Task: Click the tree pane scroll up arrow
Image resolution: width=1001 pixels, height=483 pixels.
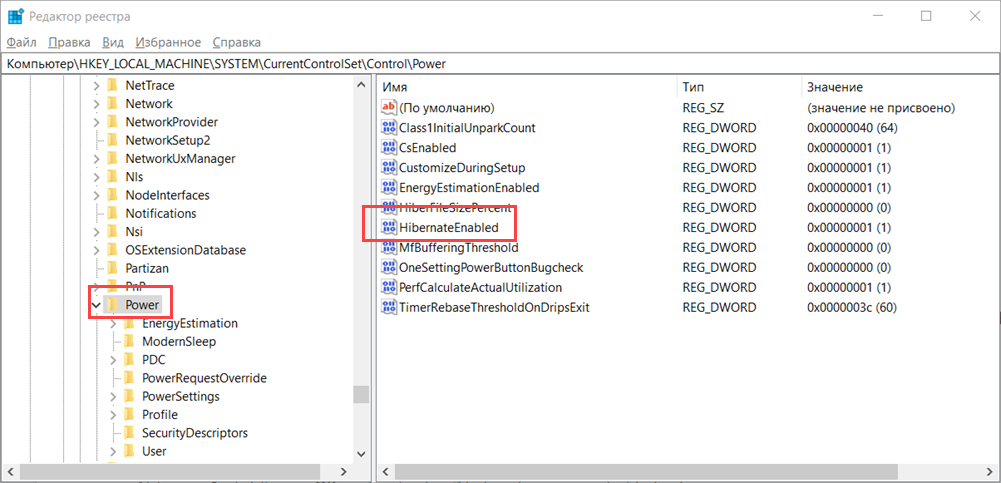Action: (x=361, y=85)
